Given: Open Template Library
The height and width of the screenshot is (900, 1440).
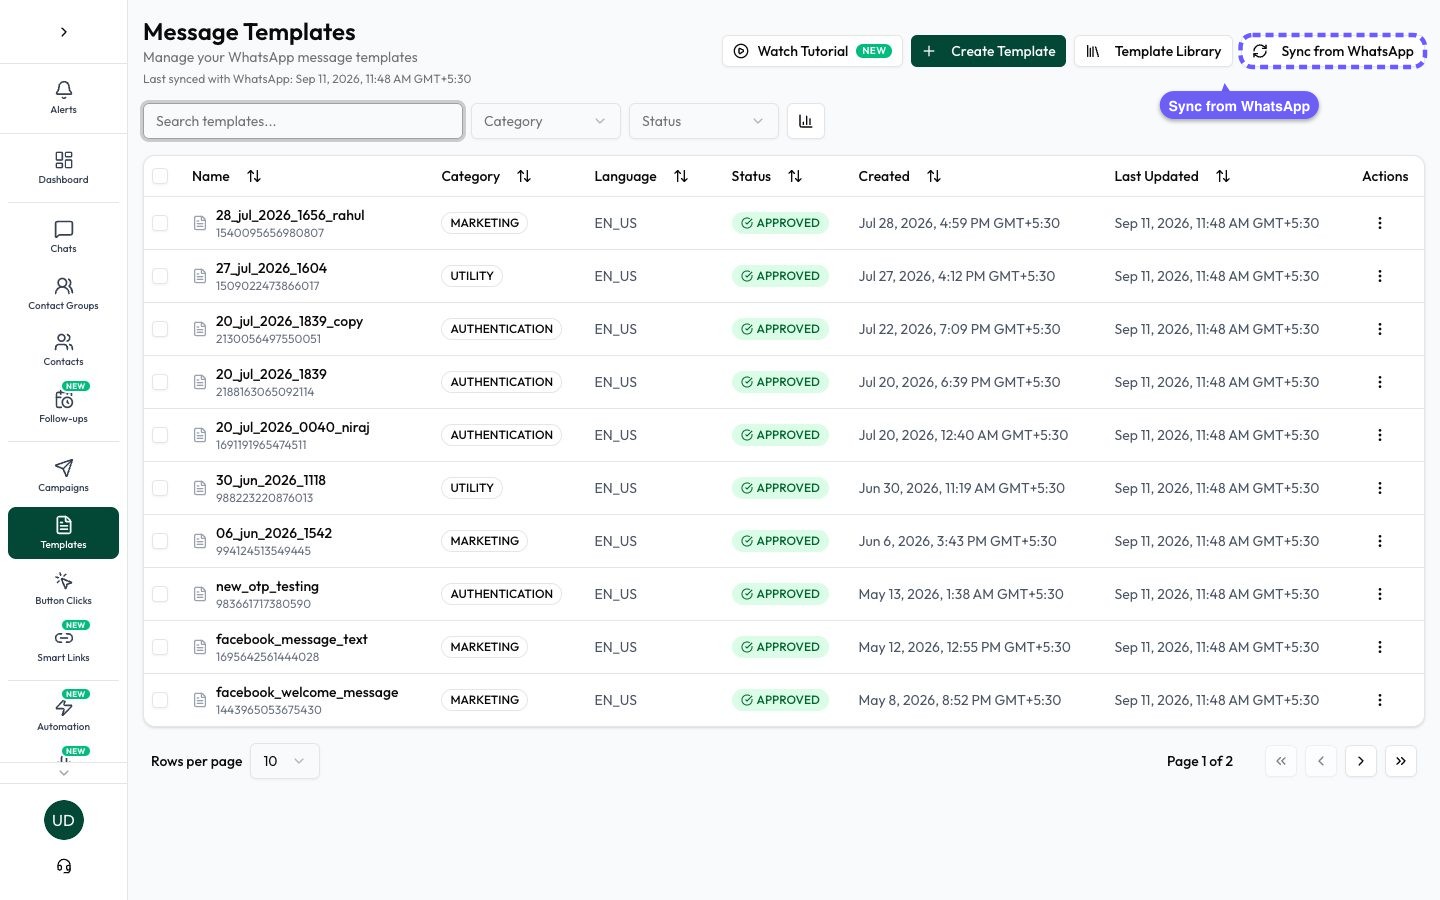Looking at the screenshot, I should point(1153,51).
